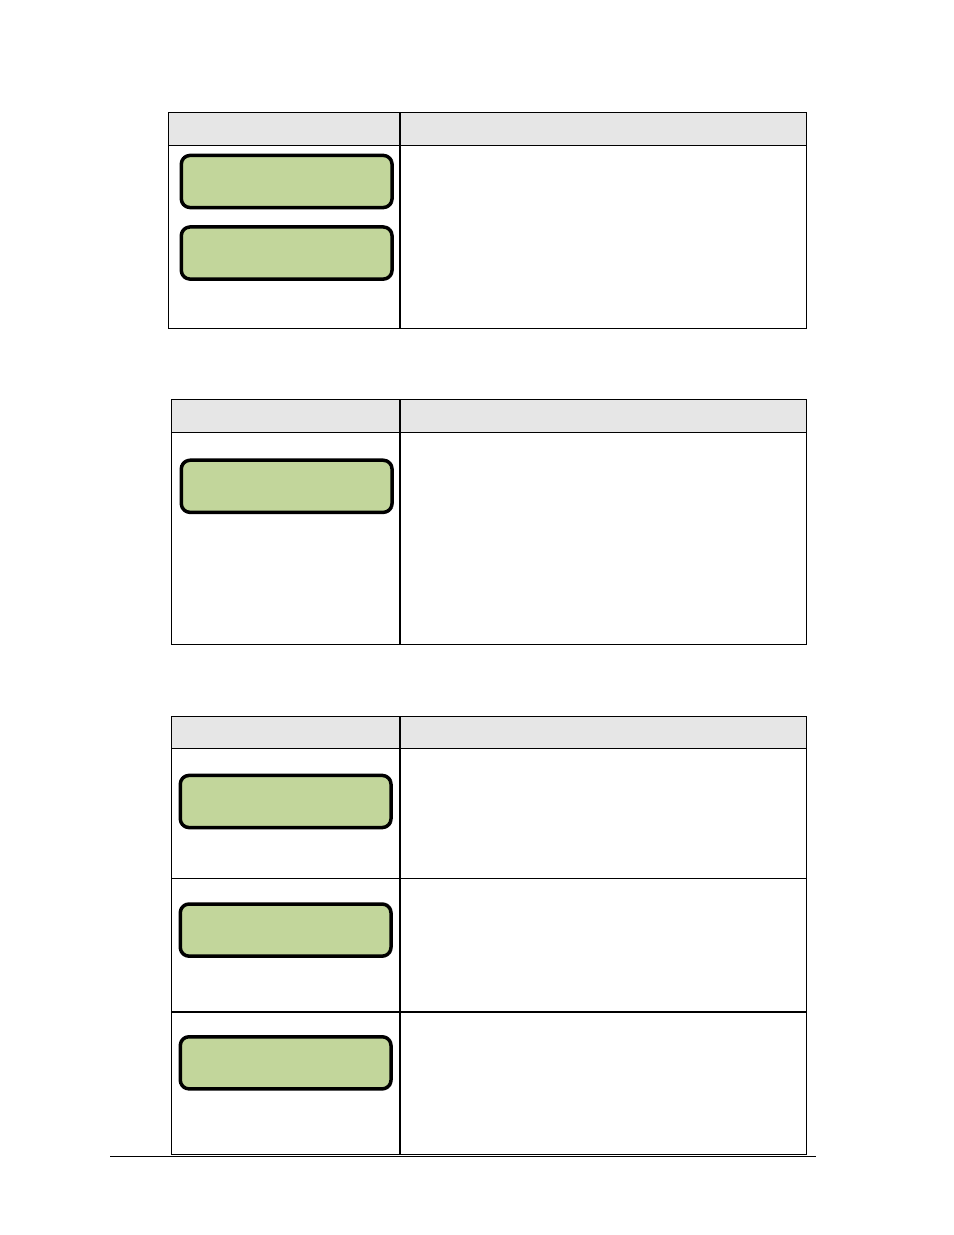Click the second green box in first table

286,253
